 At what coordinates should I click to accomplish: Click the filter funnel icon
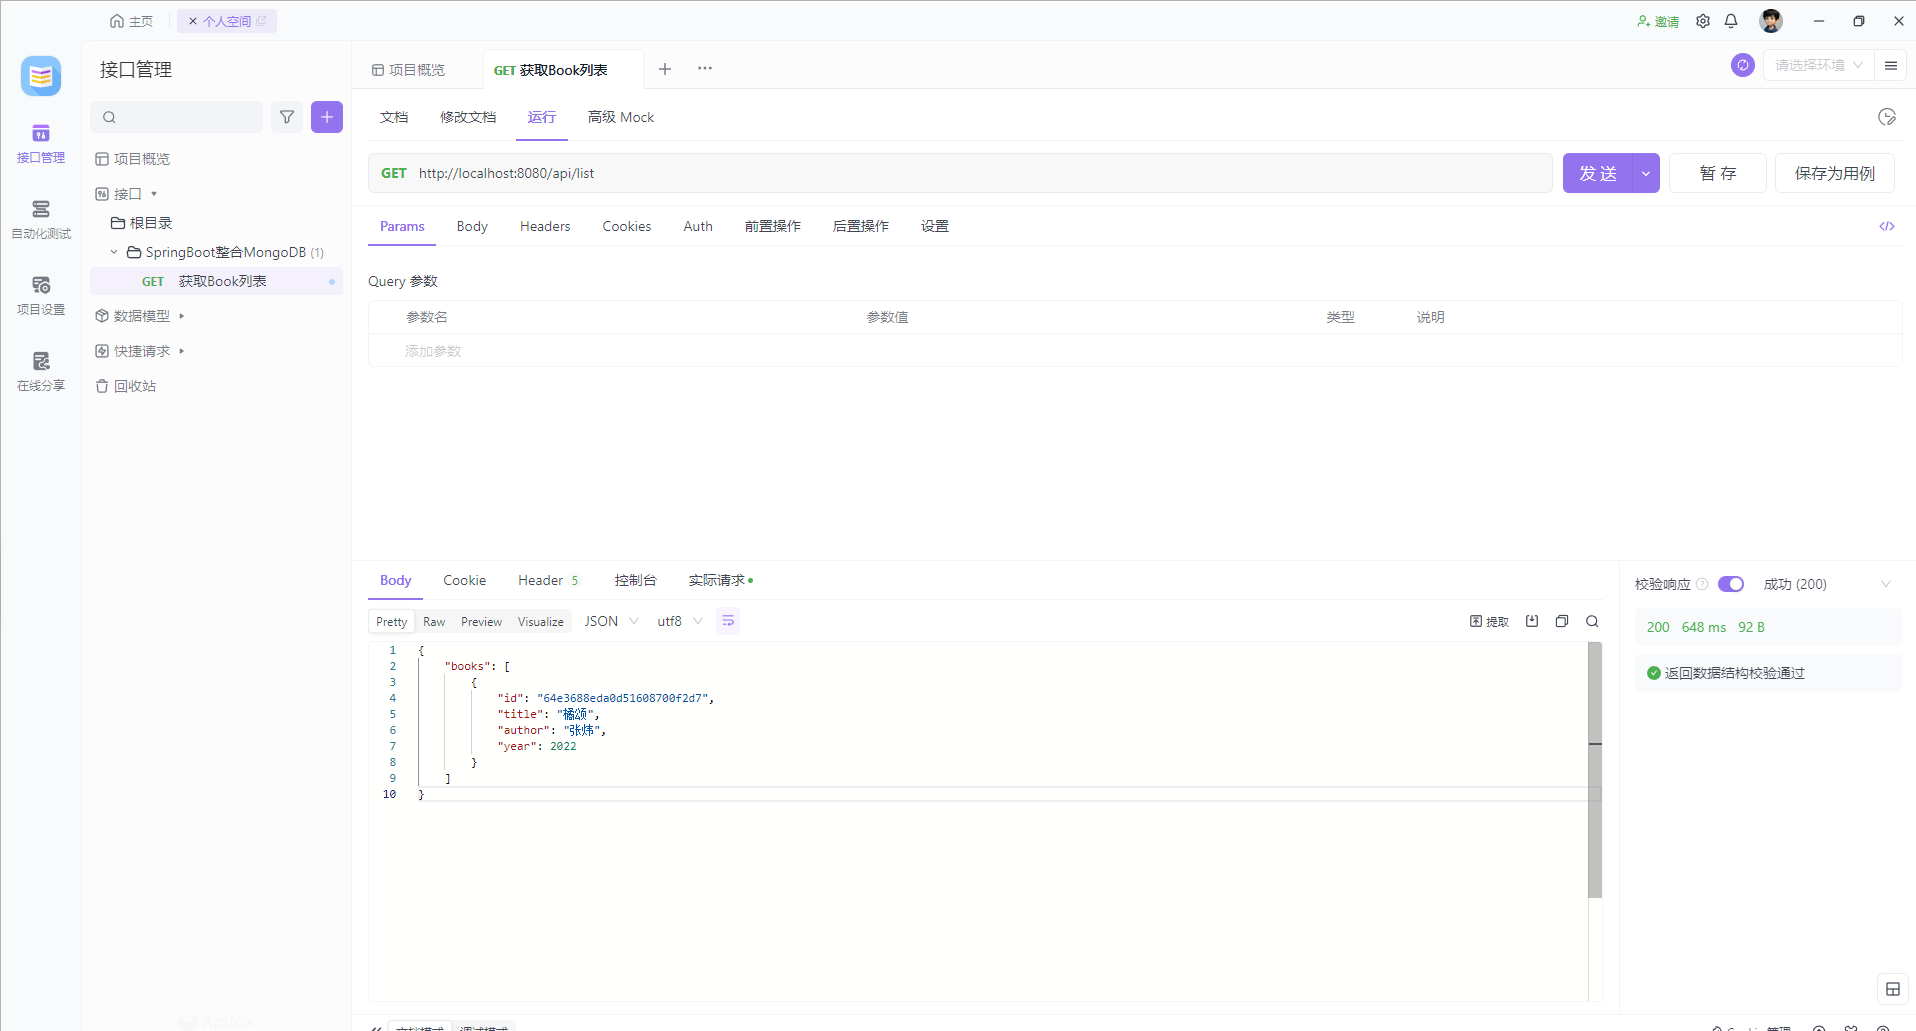(x=287, y=117)
